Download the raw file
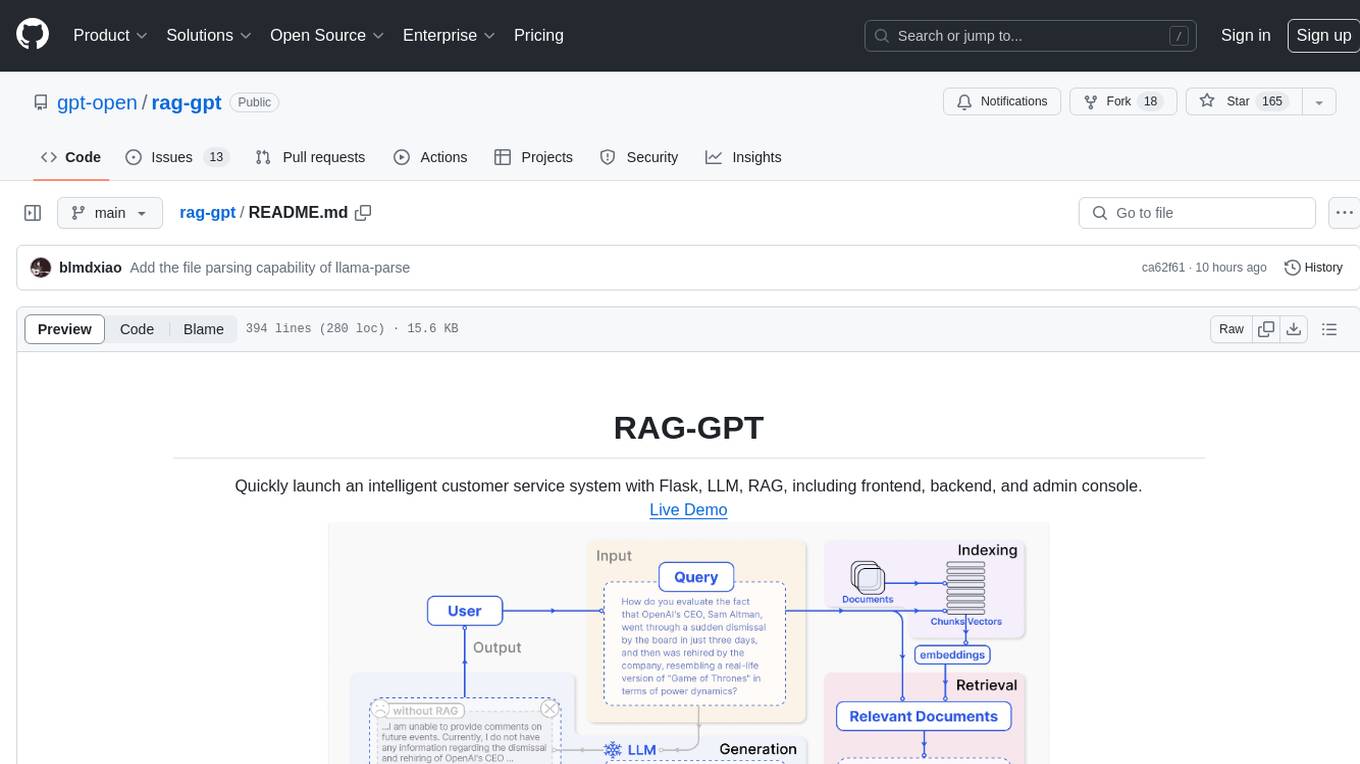1360x764 pixels. [1294, 329]
